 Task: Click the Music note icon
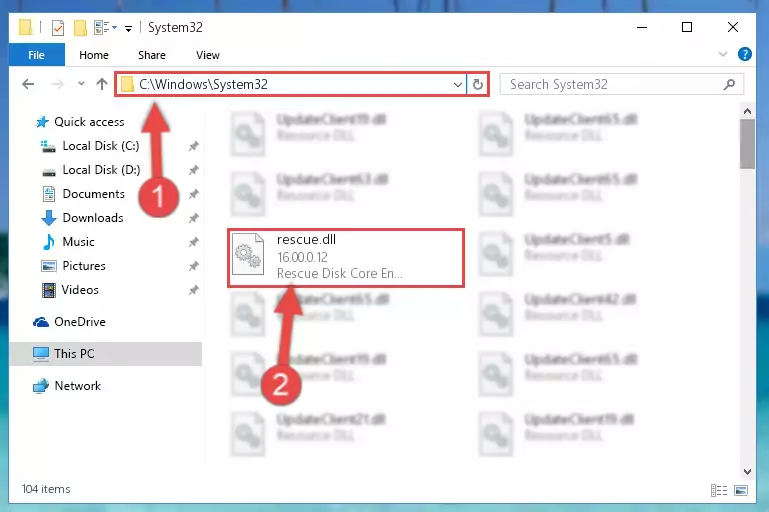49,242
